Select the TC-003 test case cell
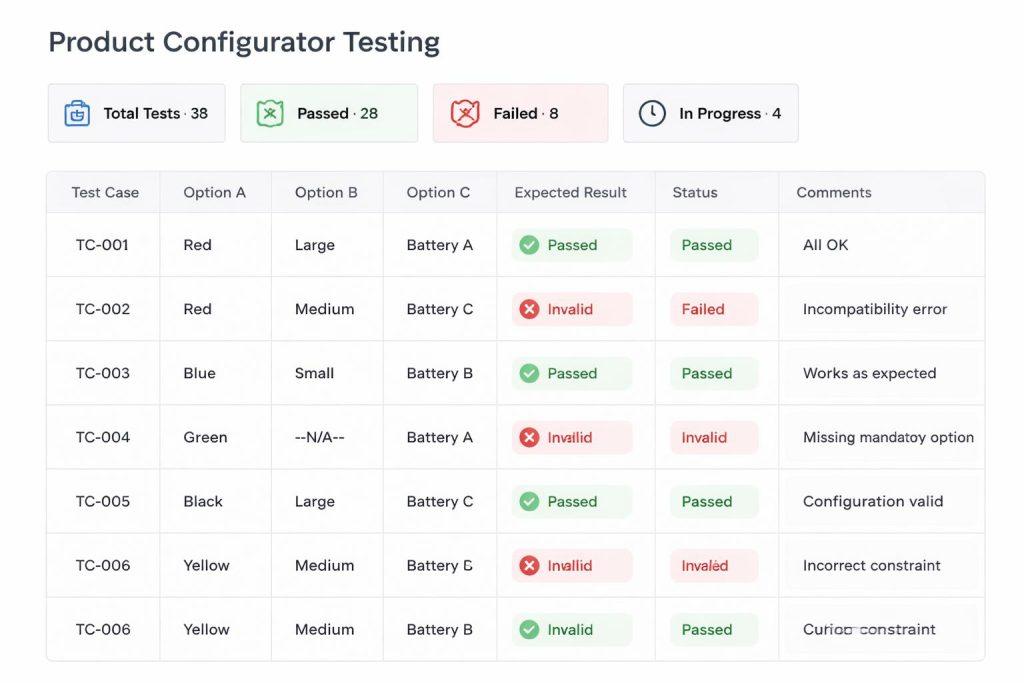1024x683 pixels. pos(103,373)
